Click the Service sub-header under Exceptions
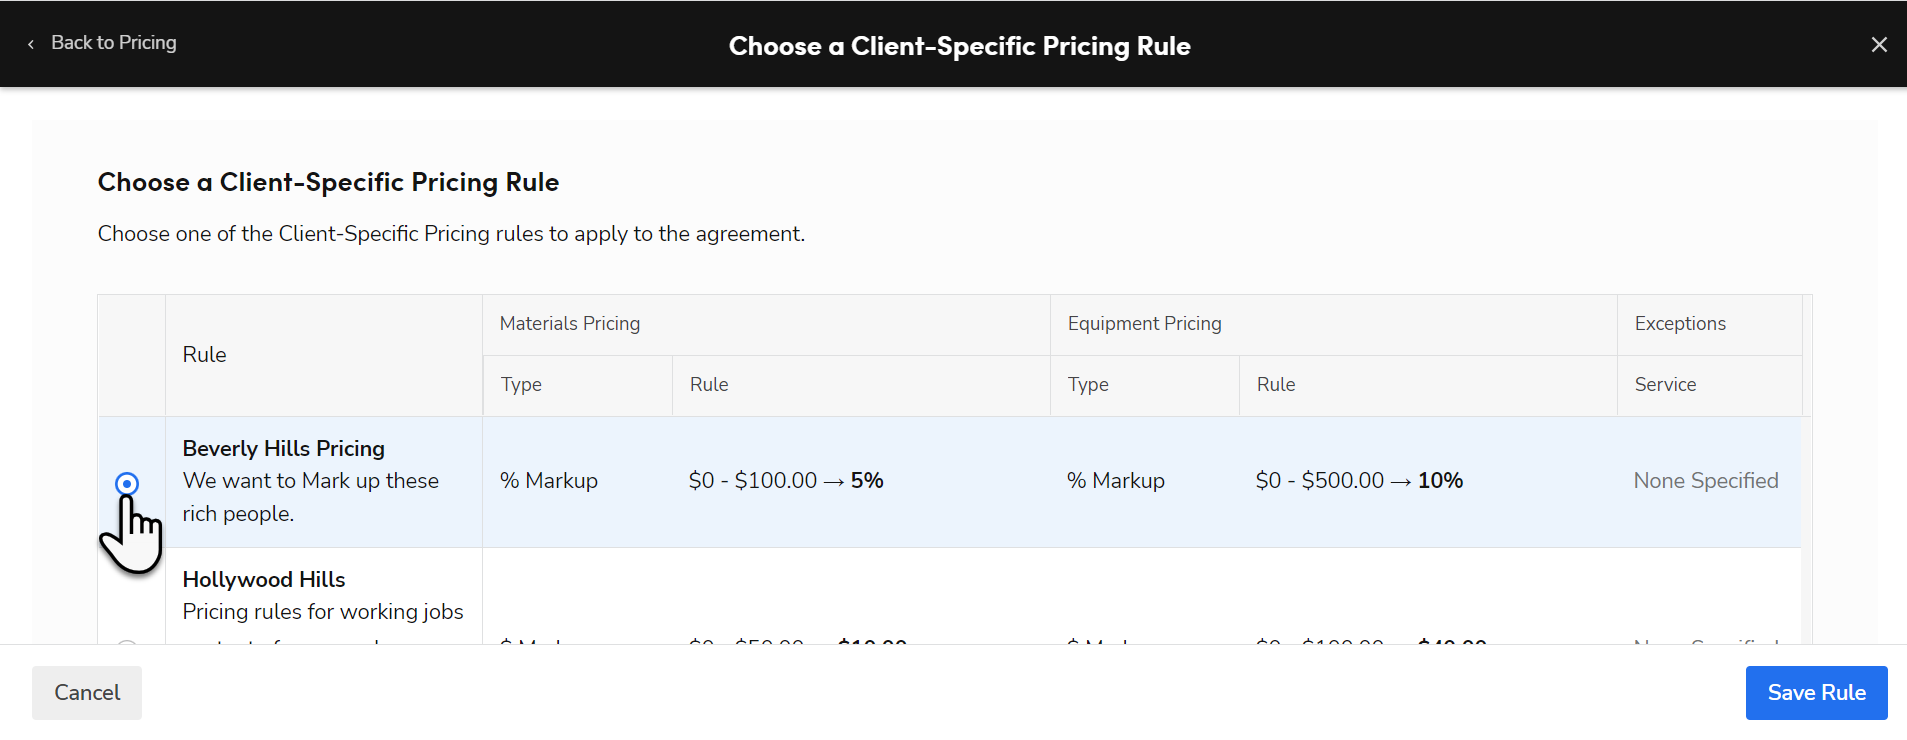The height and width of the screenshot is (740, 1907). pos(1665,385)
